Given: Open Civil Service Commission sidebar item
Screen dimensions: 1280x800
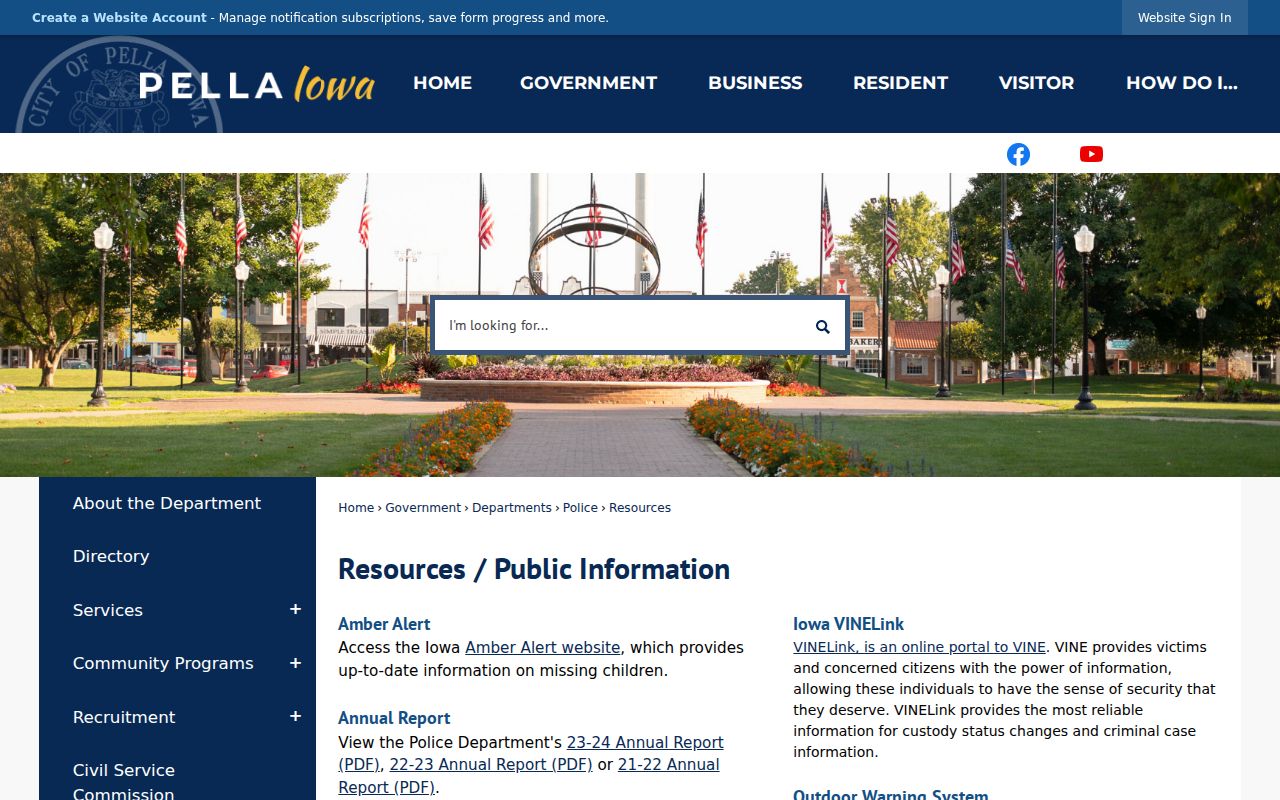Looking at the screenshot, I should (x=124, y=782).
